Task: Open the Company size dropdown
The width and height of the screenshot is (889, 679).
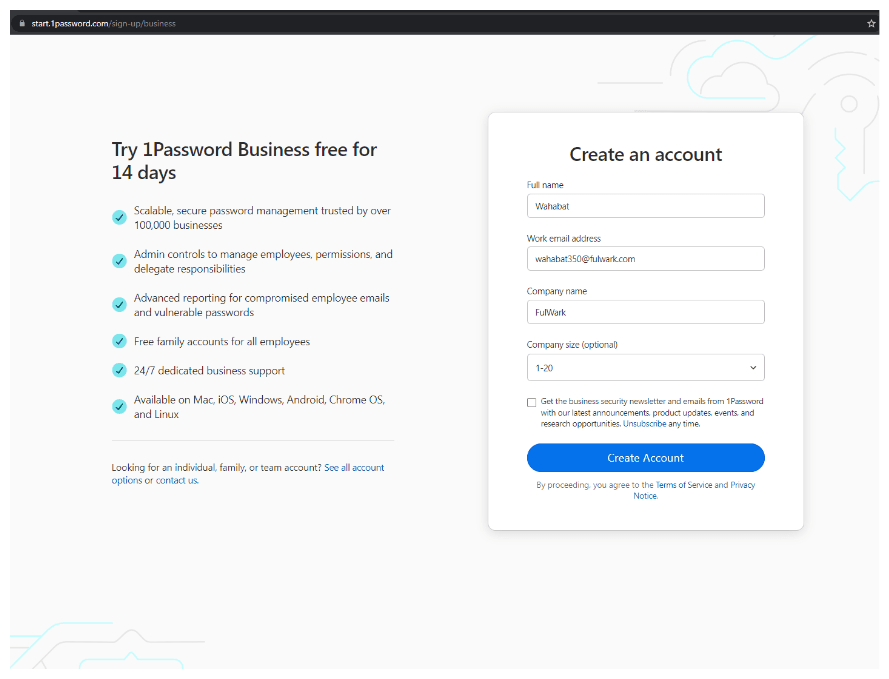Action: point(645,367)
